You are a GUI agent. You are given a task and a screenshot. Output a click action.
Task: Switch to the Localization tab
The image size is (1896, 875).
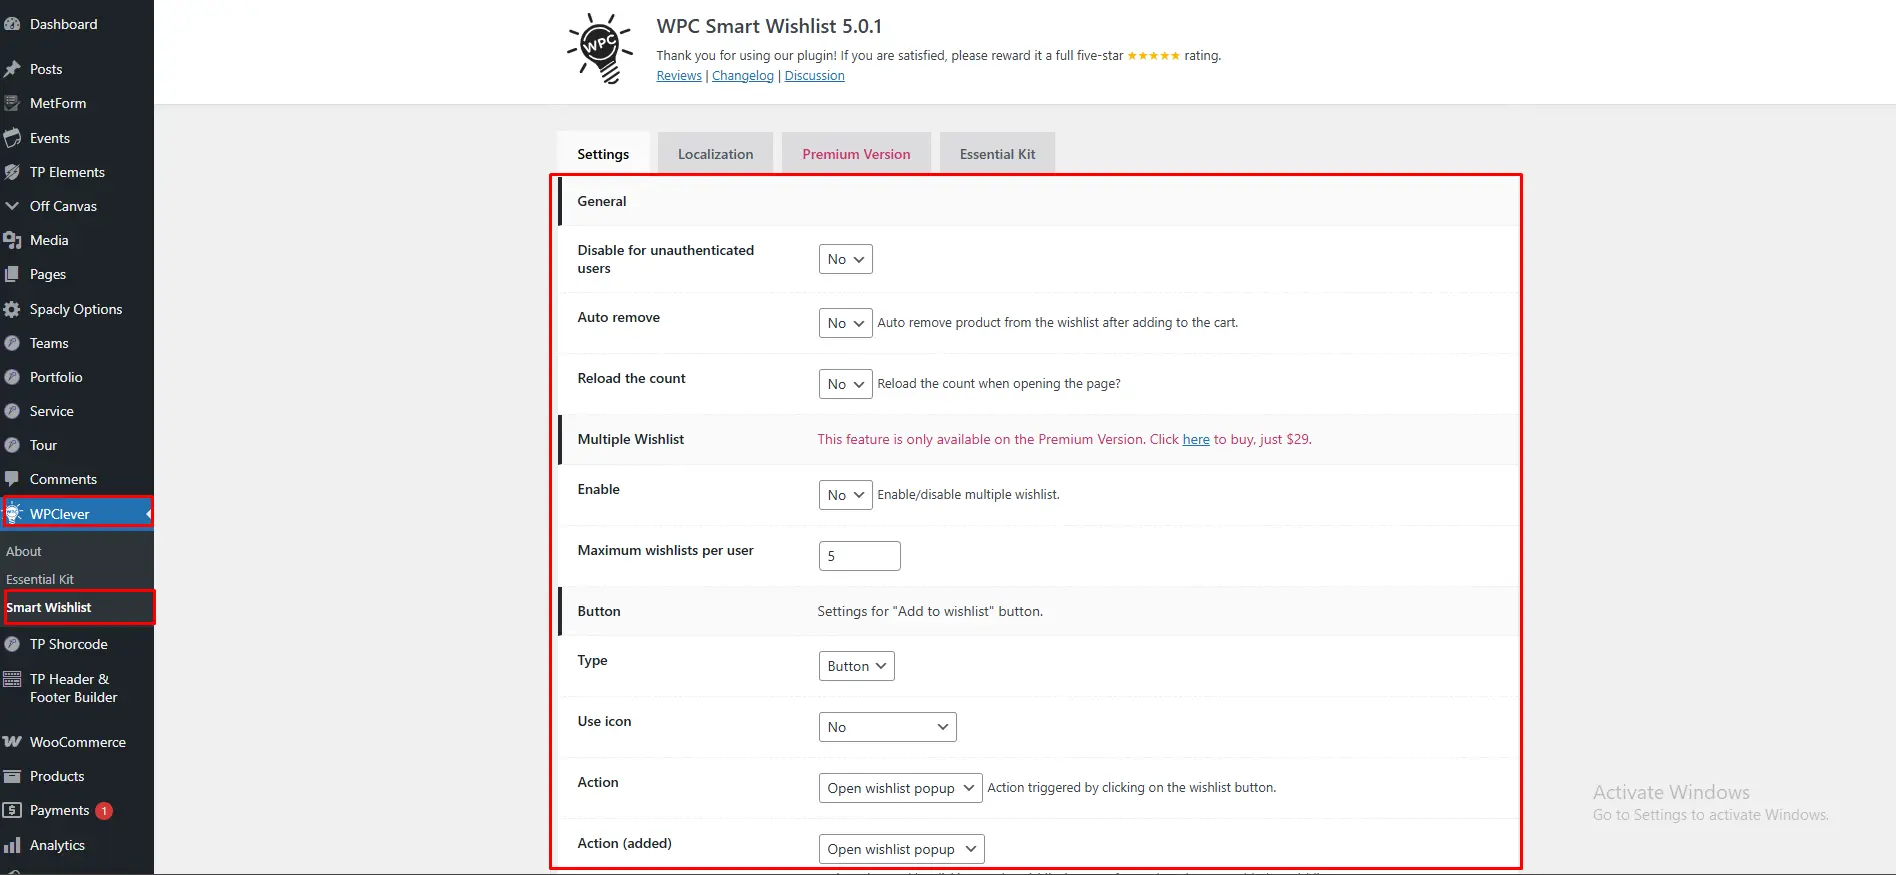pos(715,154)
